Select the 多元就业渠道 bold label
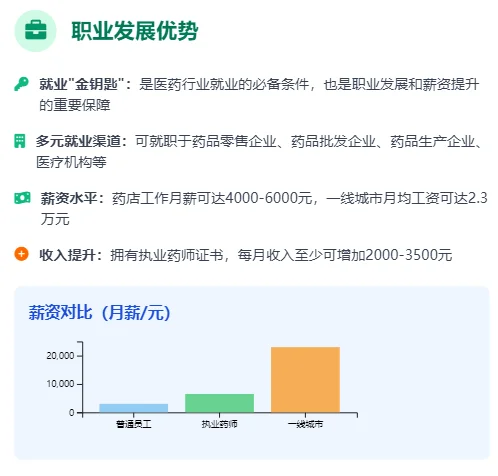 pos(81,141)
